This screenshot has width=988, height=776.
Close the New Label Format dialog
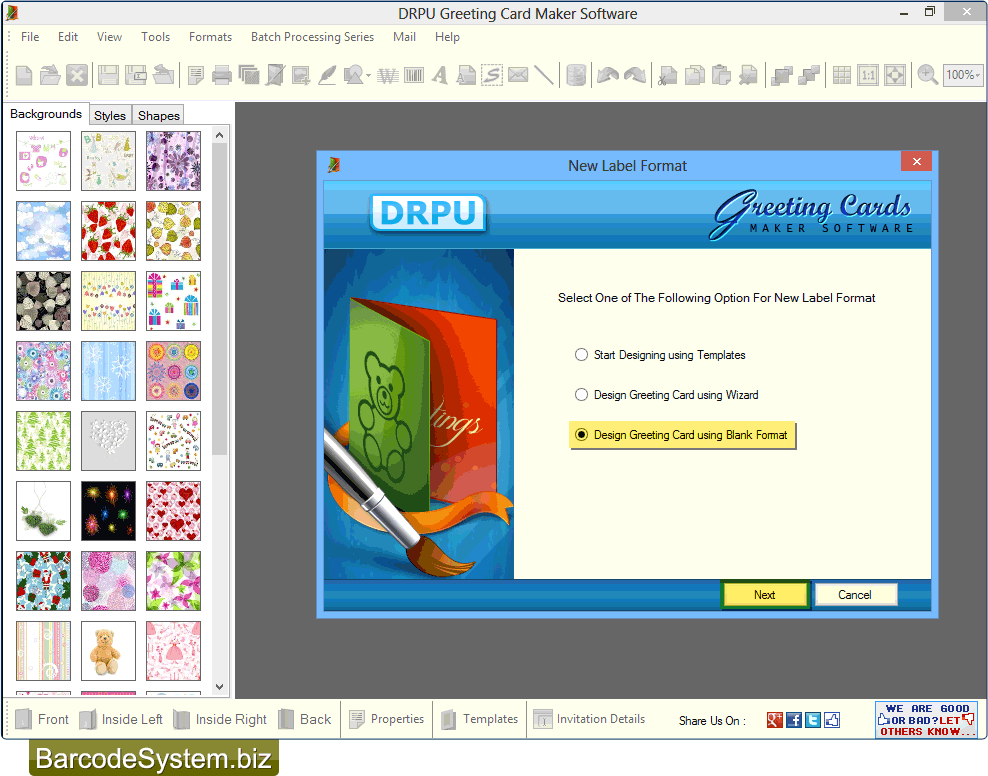[x=917, y=162]
